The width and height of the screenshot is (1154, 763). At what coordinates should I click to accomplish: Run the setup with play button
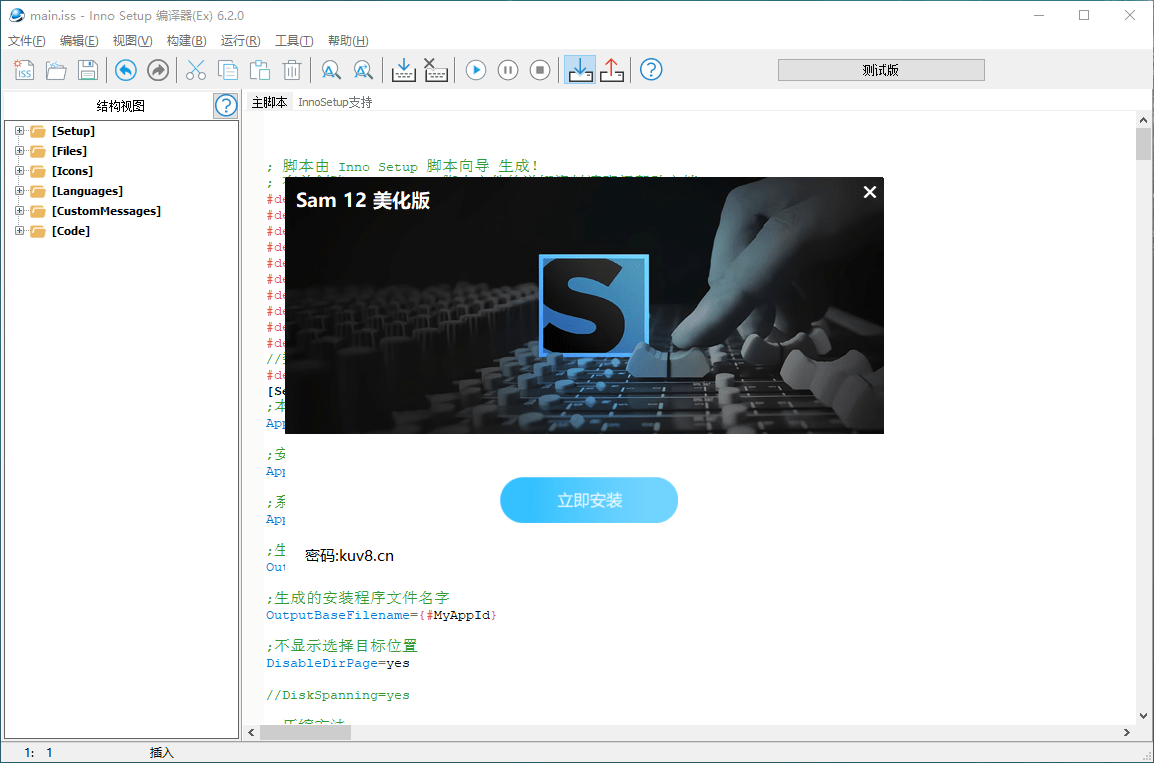(x=476, y=70)
